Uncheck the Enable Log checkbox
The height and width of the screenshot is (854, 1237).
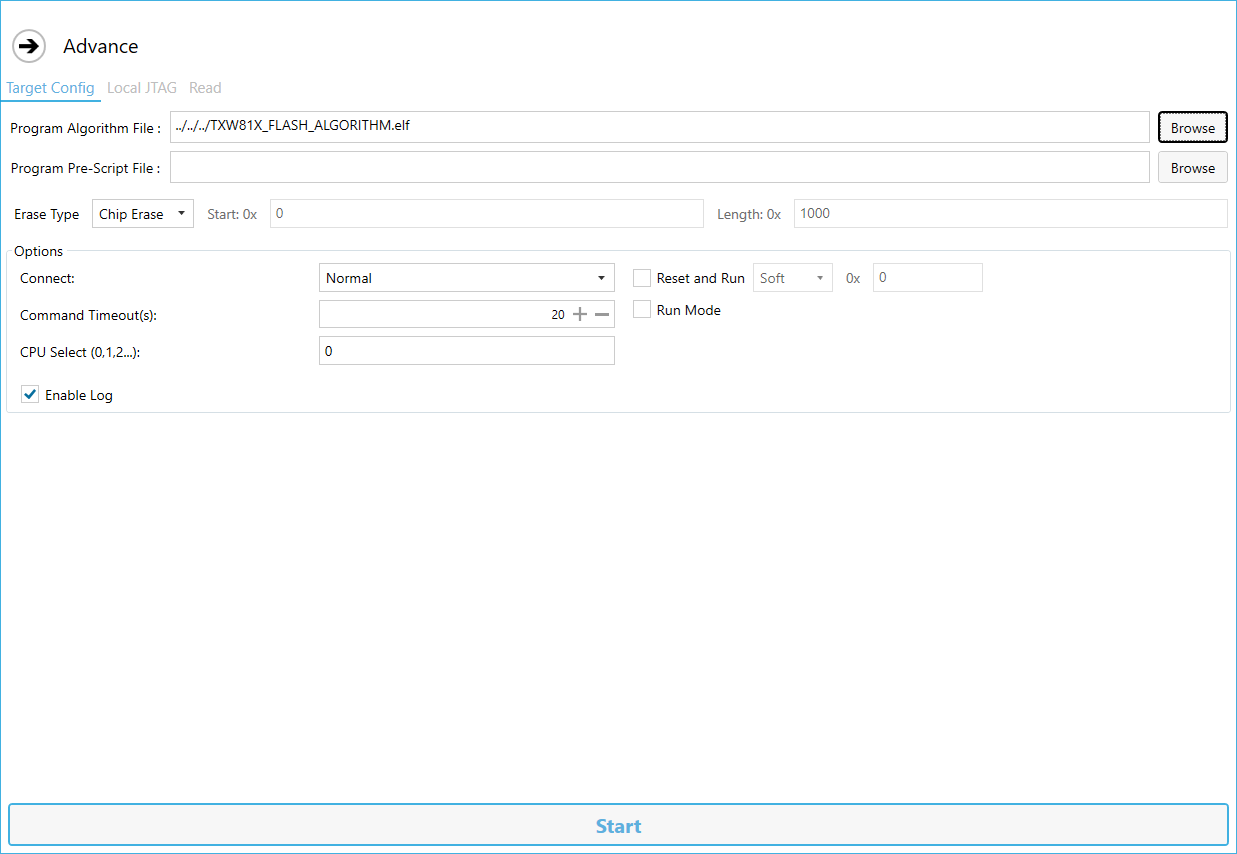(x=30, y=395)
